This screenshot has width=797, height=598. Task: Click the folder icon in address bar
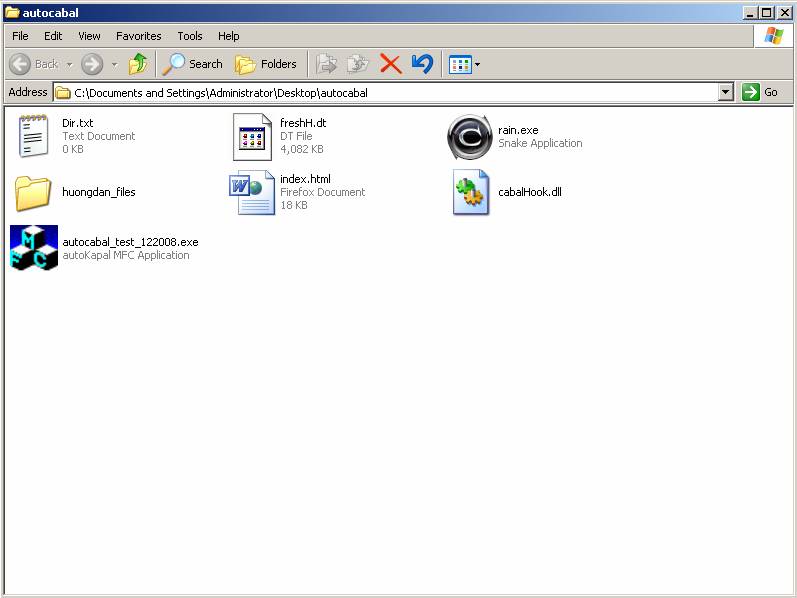tap(63, 93)
